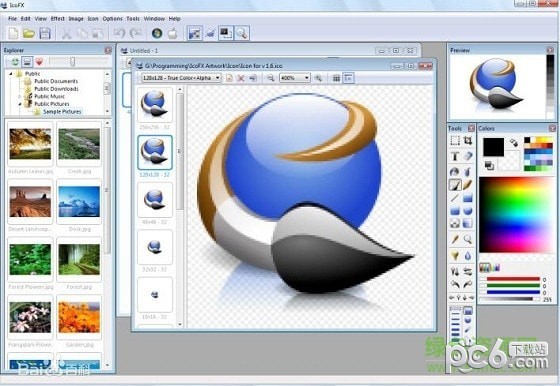This screenshot has height=386, width=560.
Task: Open the Effect menu
Action: [58, 19]
